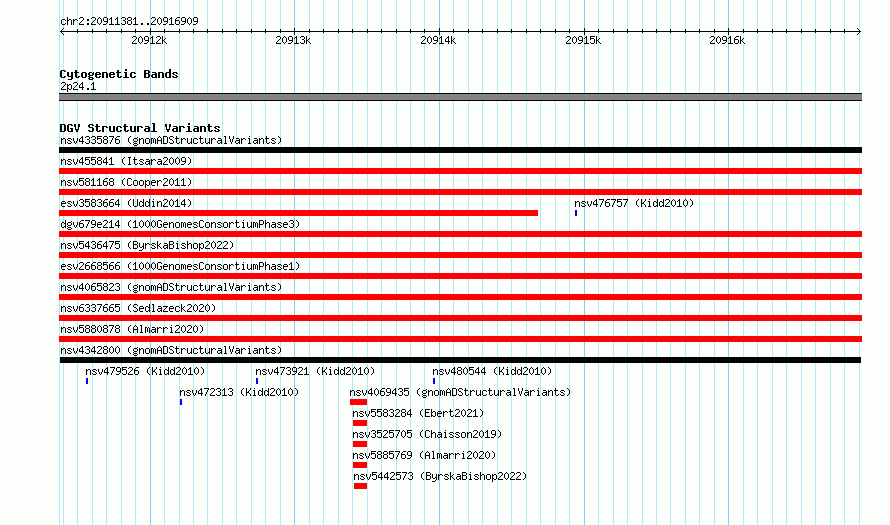Click the 20912k ruler label
This screenshot has width=890, height=525.
[149, 40]
